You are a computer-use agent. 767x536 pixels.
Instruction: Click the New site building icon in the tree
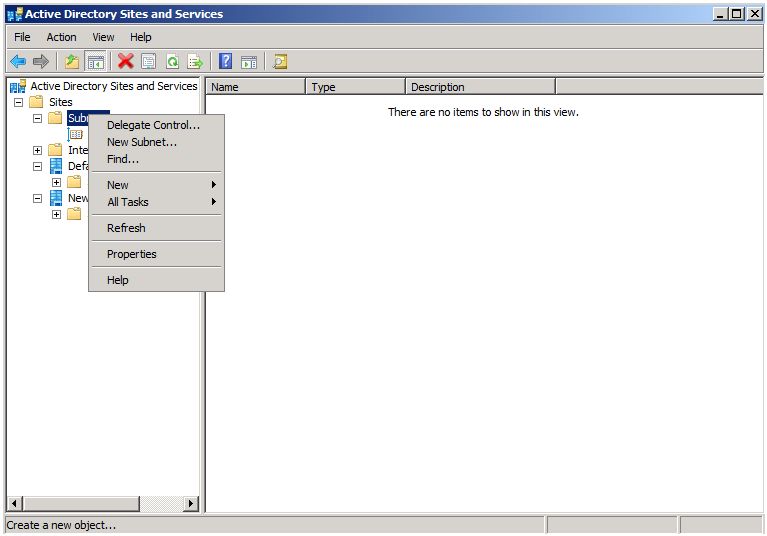tap(56, 198)
